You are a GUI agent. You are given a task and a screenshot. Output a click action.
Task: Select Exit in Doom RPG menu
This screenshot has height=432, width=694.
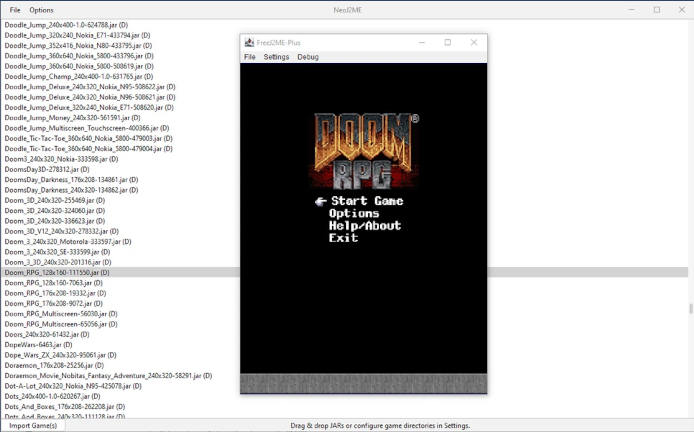pos(343,238)
